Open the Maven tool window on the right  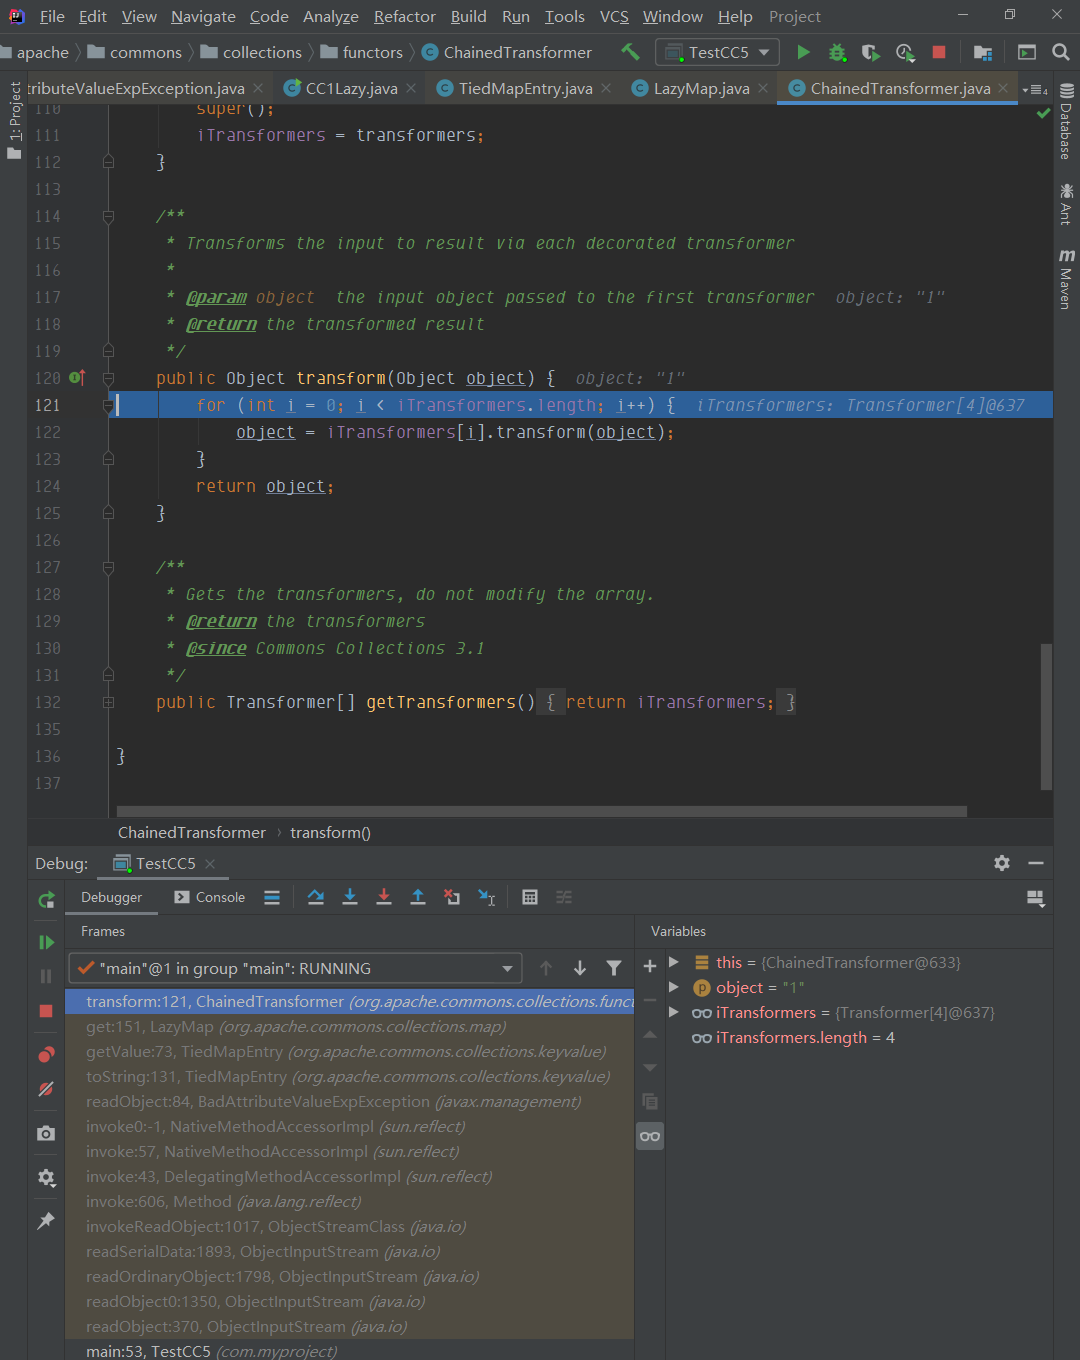point(1067,279)
